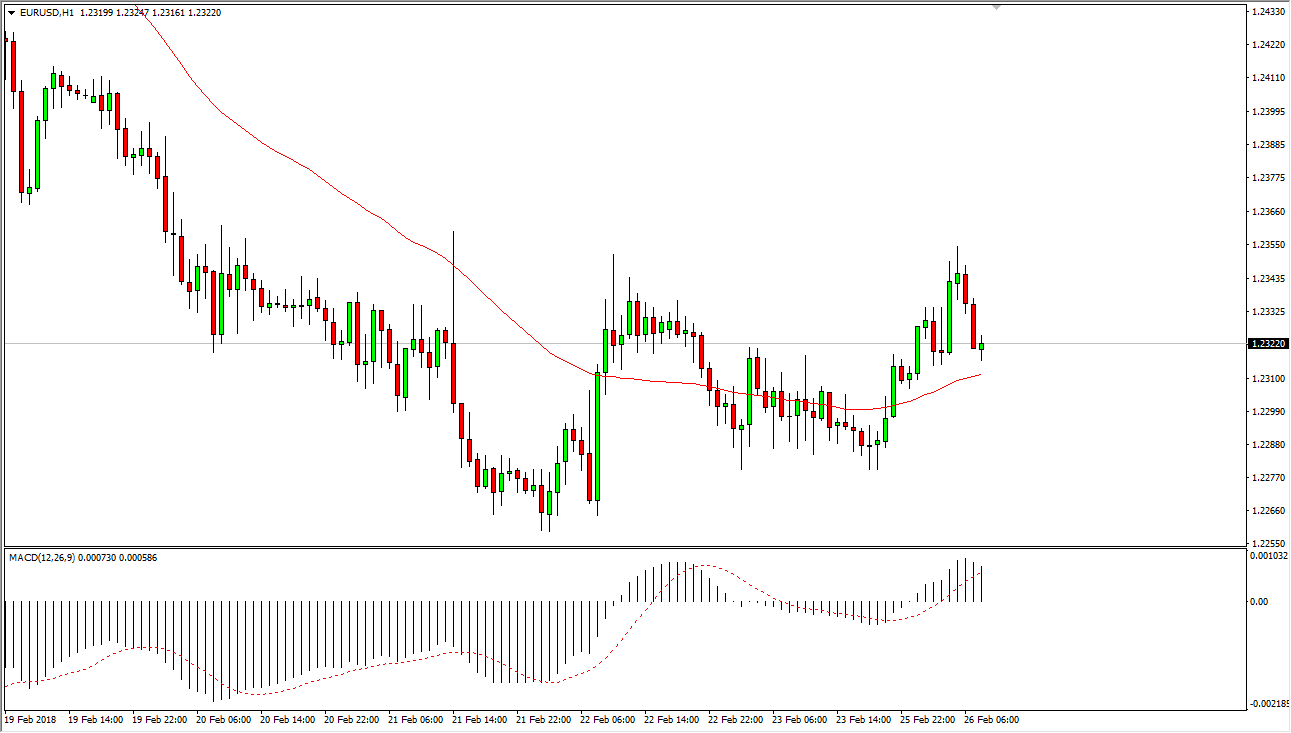This screenshot has height=733, width=1291.
Task: Click the last green candle on chart
Action: point(982,347)
